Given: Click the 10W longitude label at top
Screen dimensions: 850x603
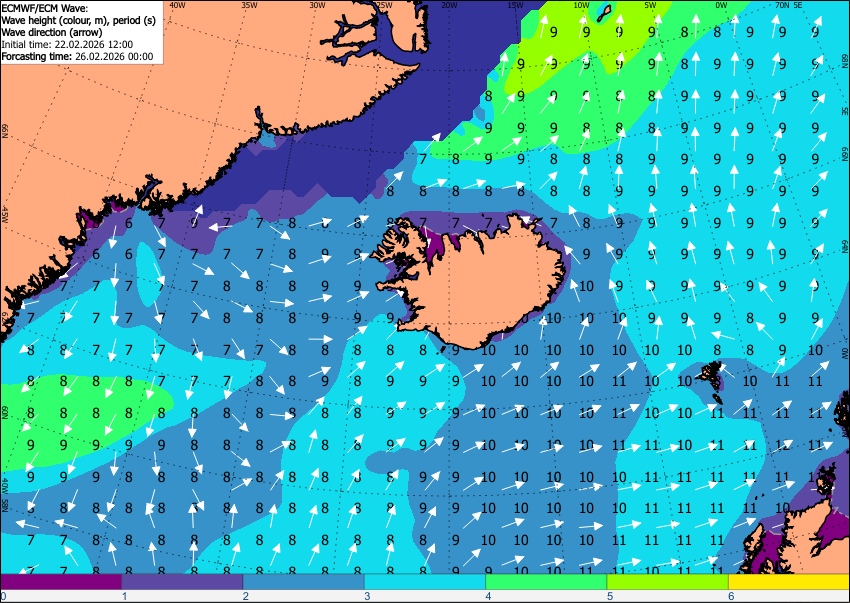Looking at the screenshot, I should (581, 5).
